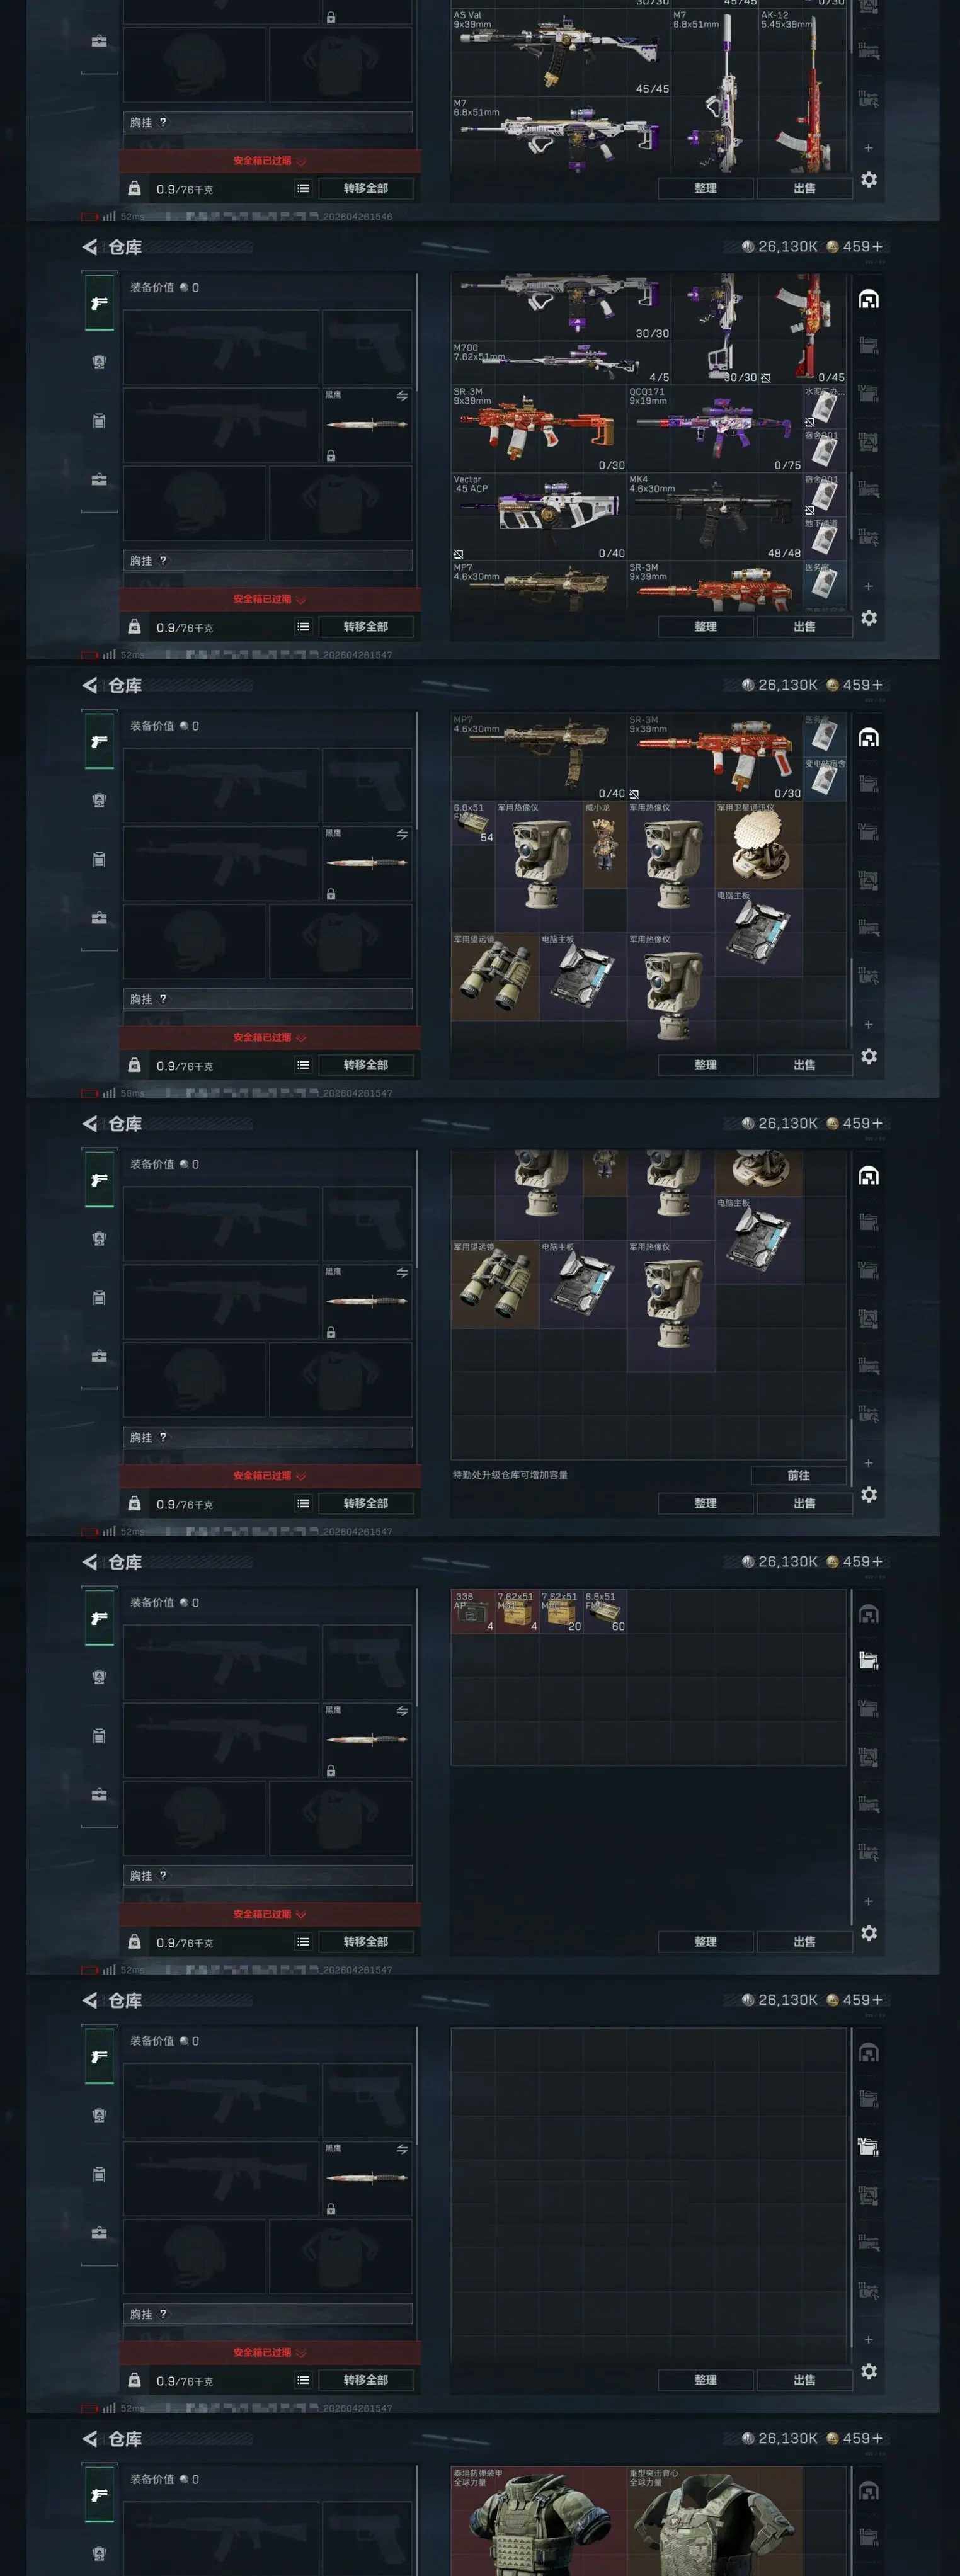Click 转移全部 on the fully empty stash screen

click(x=365, y=2380)
